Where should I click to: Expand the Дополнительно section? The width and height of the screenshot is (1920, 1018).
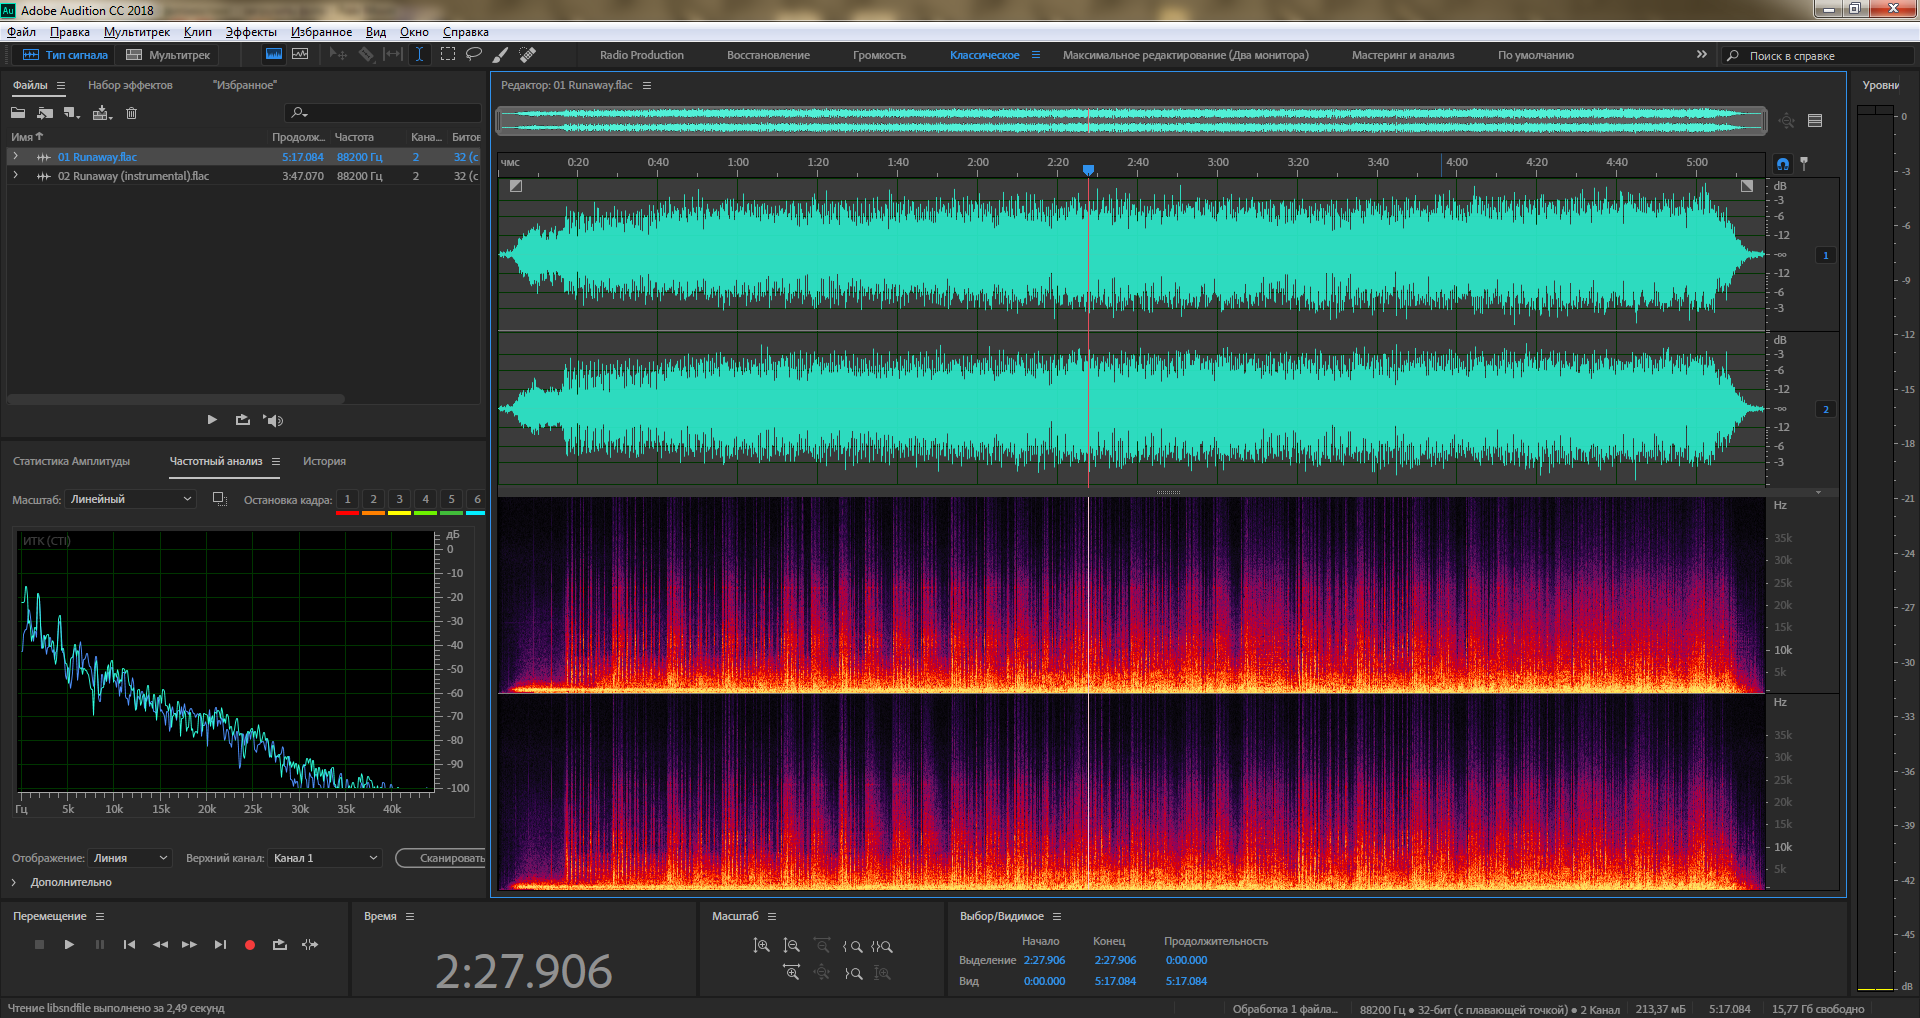coord(14,882)
